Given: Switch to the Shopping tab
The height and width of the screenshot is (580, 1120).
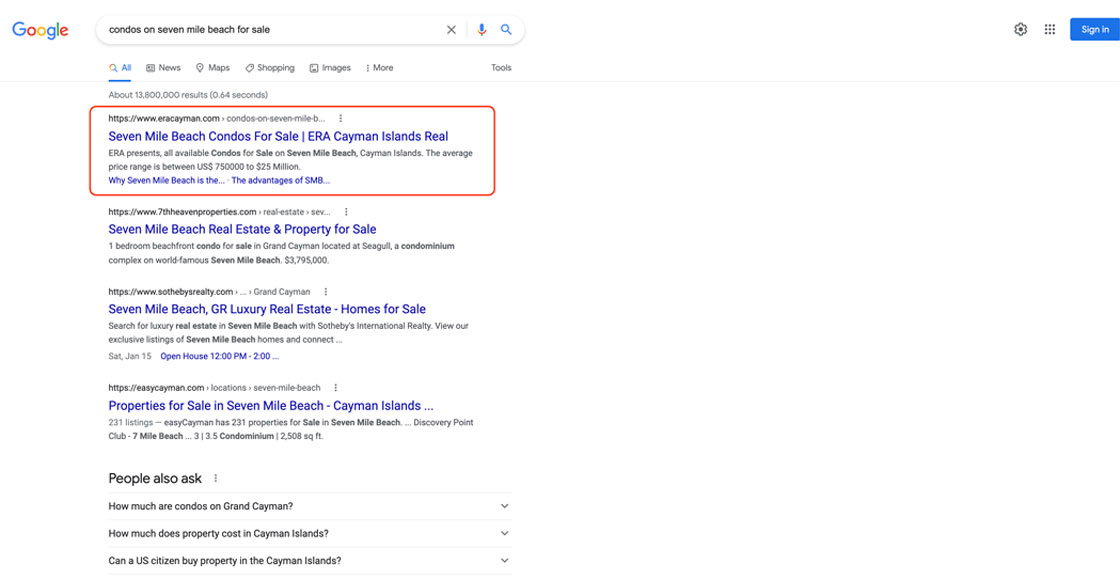Looking at the screenshot, I should 269,68.
